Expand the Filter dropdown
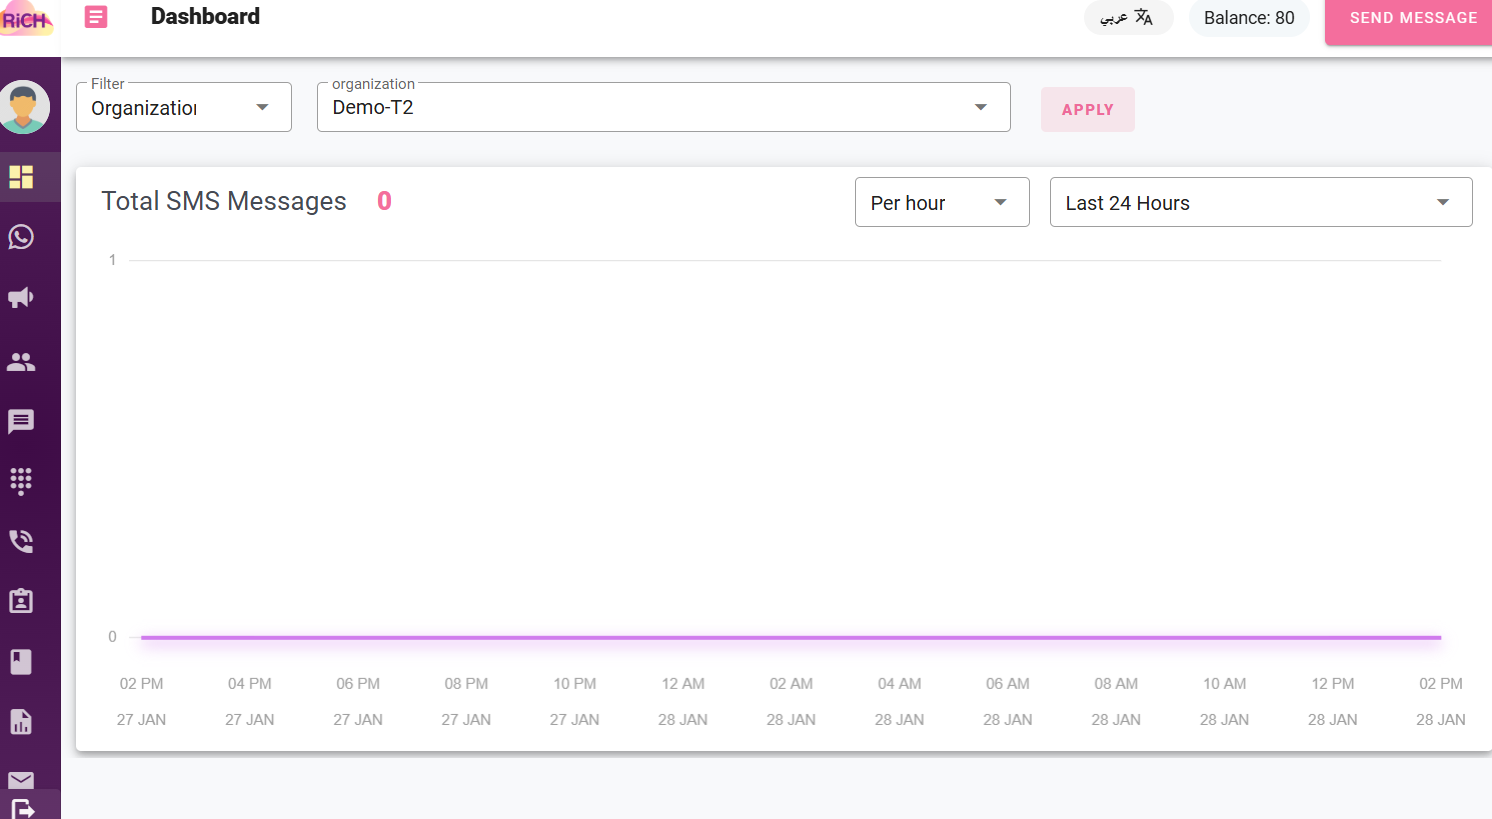This screenshot has width=1492, height=819. tap(183, 108)
